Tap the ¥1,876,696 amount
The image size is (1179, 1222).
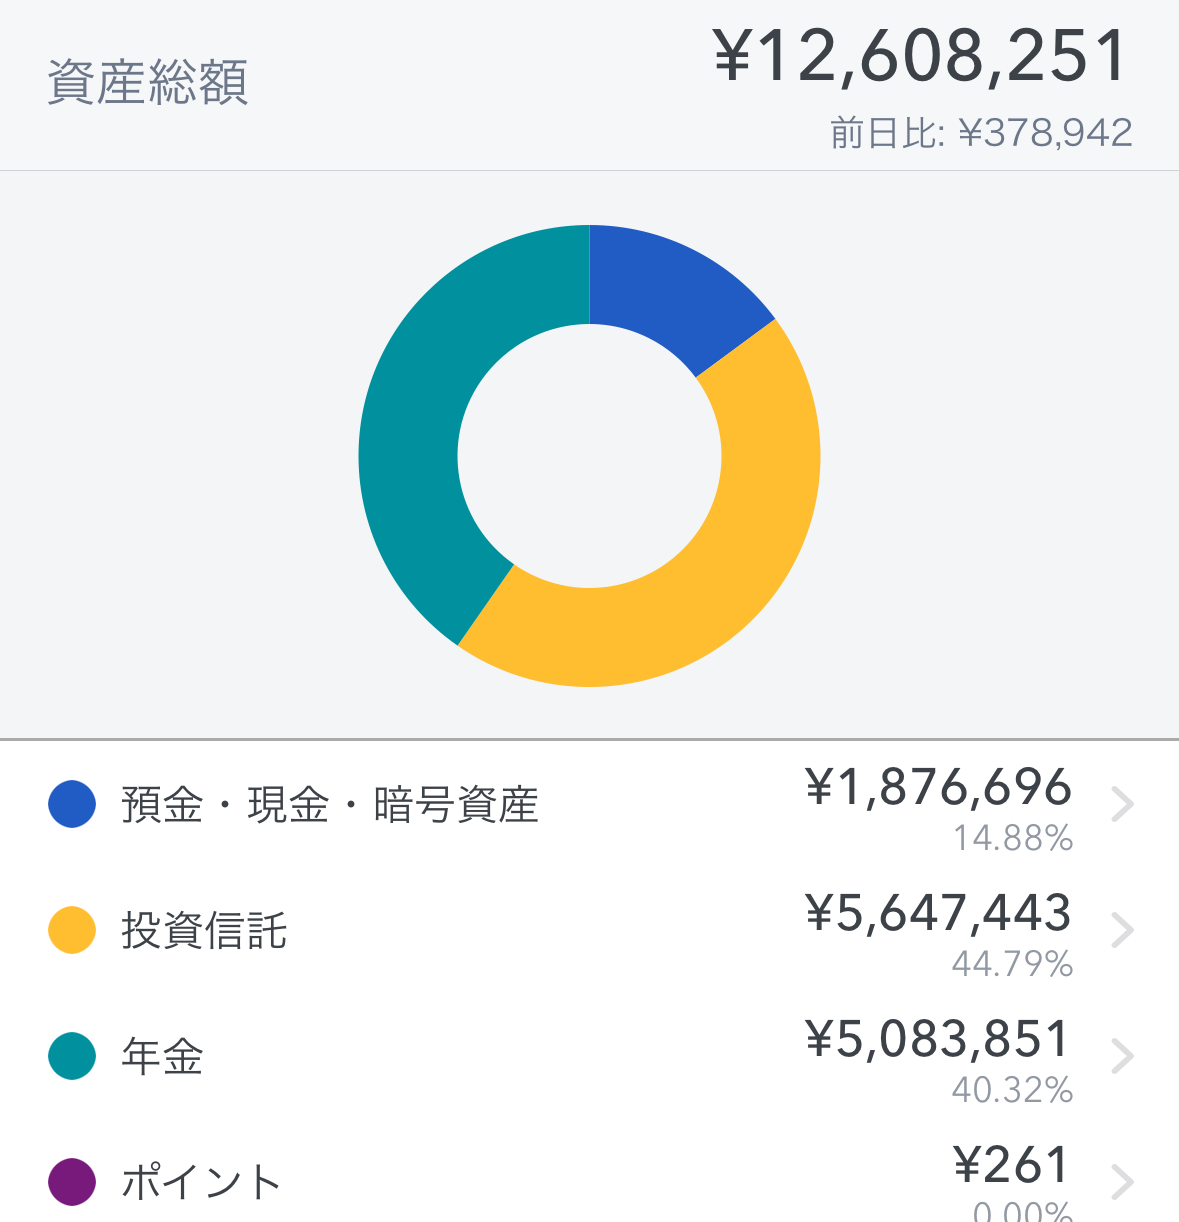(938, 788)
